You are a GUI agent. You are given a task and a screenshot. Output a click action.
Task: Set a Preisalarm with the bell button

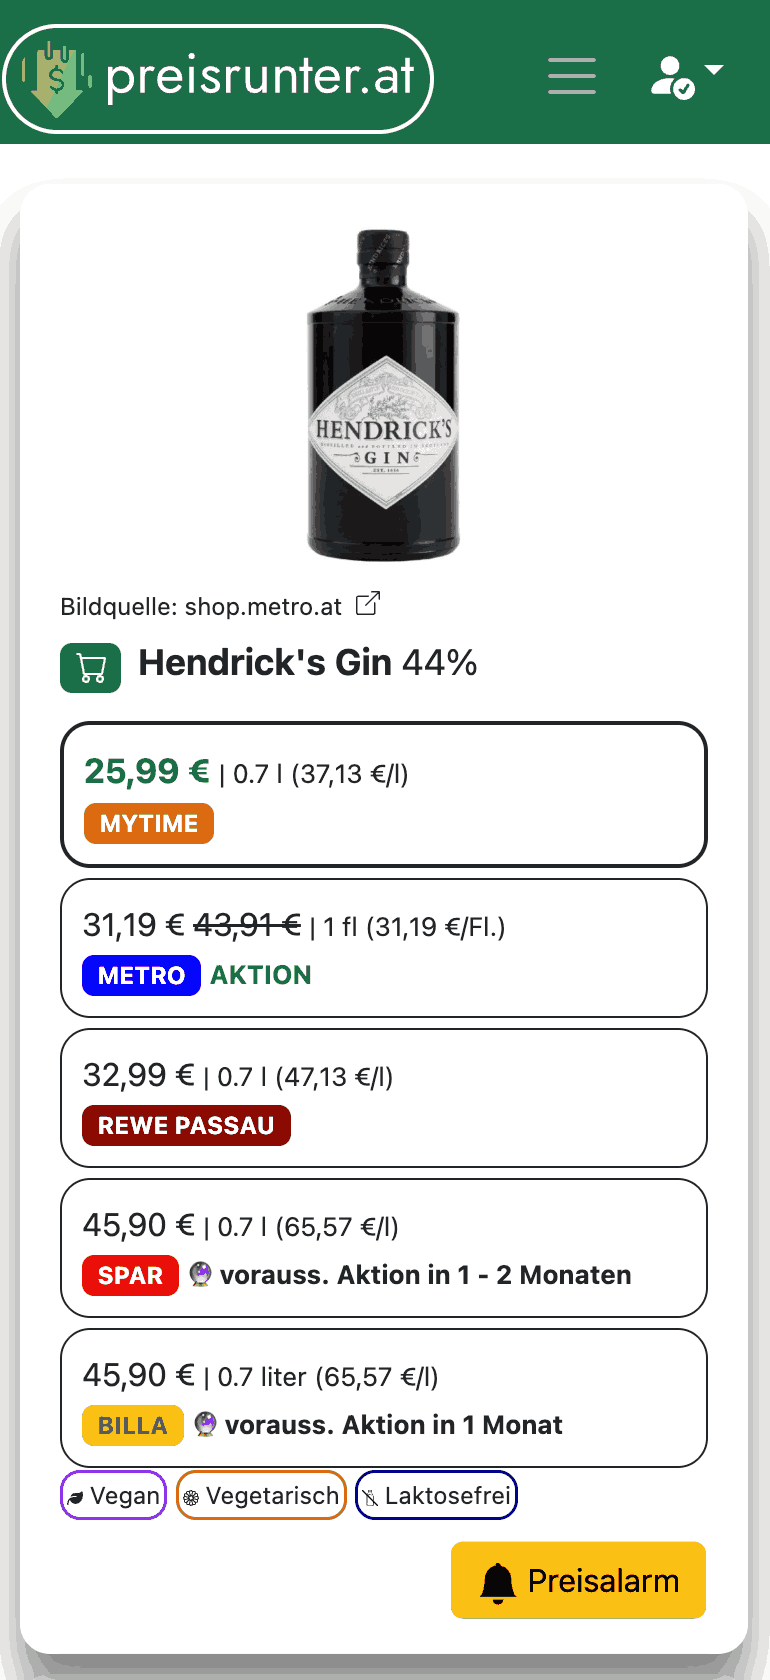click(x=578, y=1580)
